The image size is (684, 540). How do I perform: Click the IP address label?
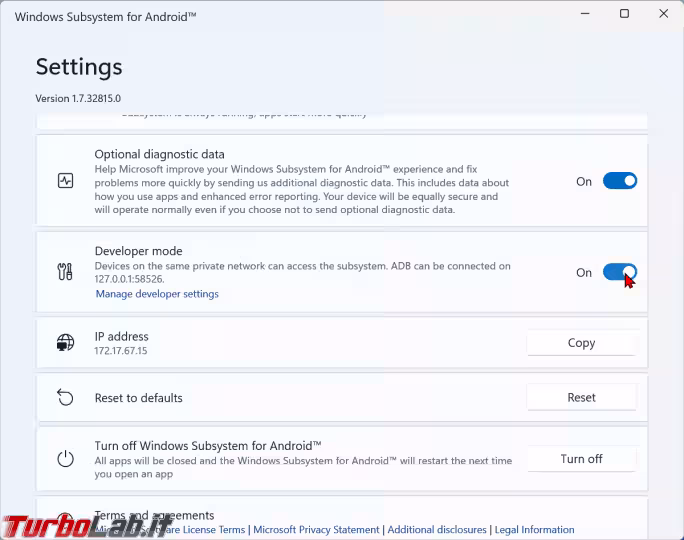pos(121,336)
